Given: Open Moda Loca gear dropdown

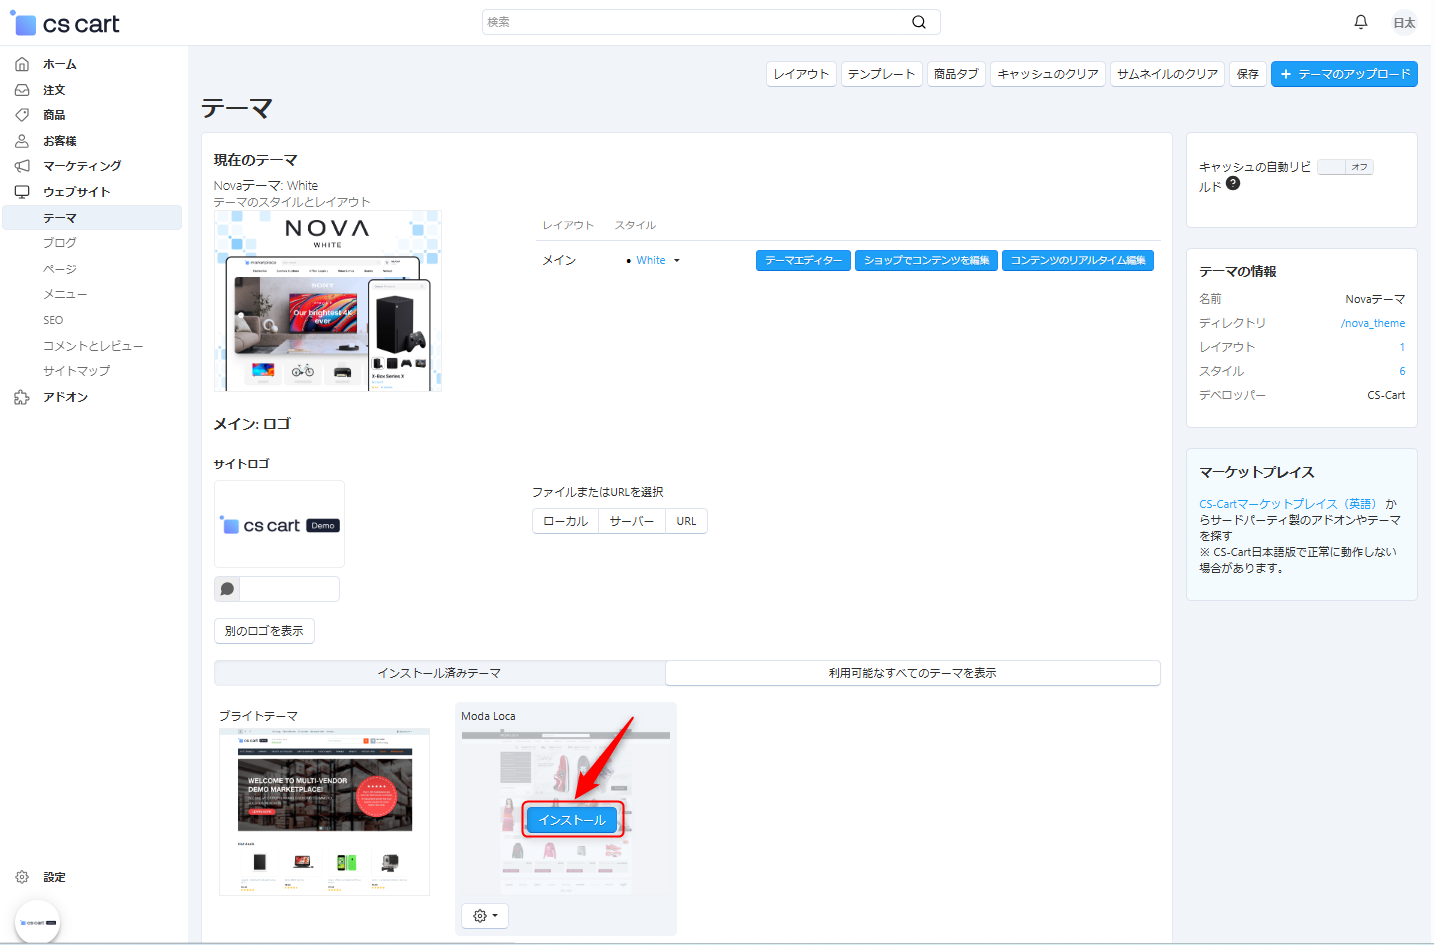Looking at the screenshot, I should click(485, 916).
